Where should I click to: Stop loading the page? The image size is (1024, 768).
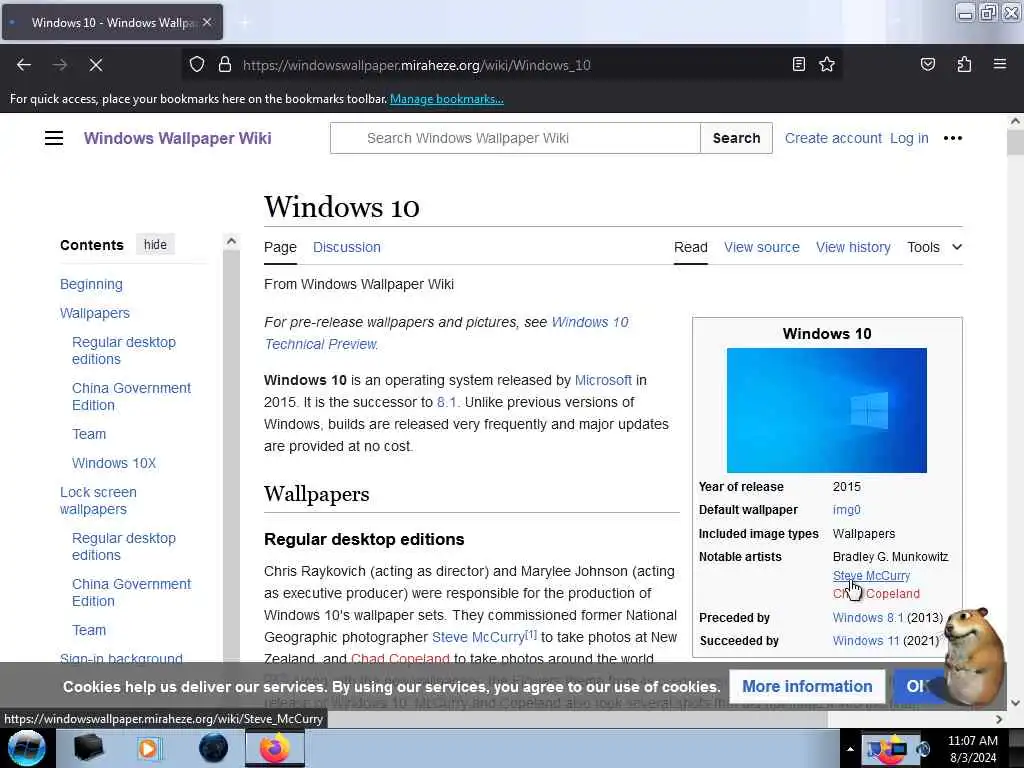click(95, 65)
